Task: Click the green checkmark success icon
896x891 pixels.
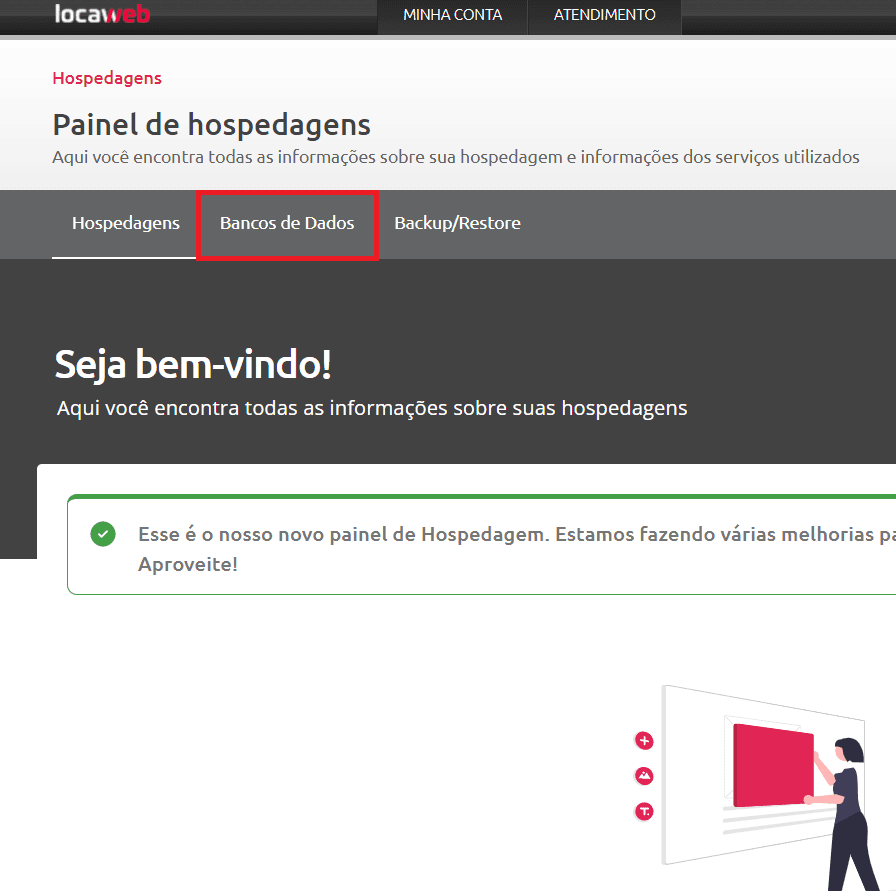Action: pos(102,534)
